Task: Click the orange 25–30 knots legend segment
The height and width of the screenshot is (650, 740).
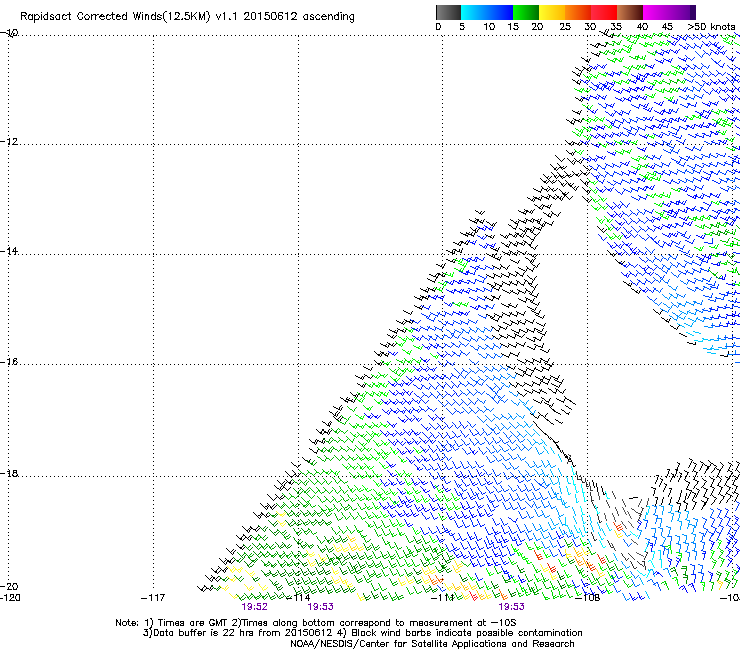Action: click(x=578, y=12)
